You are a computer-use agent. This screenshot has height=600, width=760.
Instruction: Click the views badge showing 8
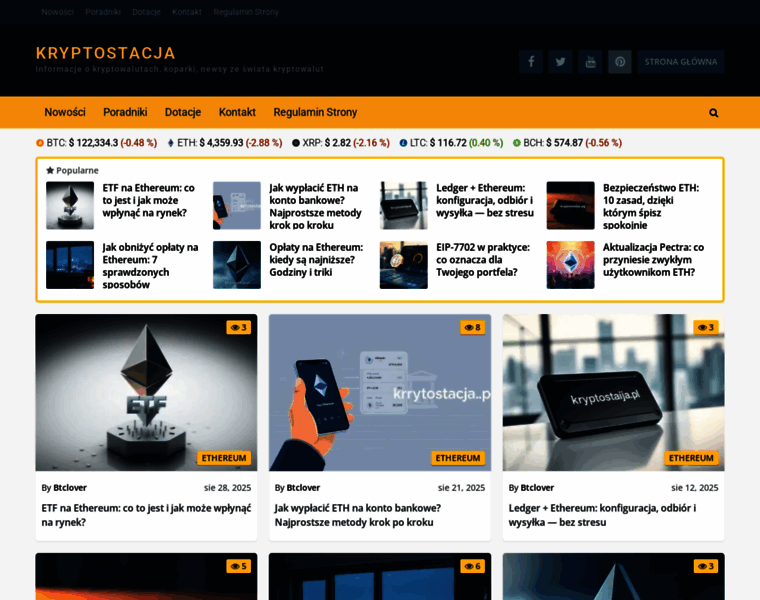(x=473, y=327)
